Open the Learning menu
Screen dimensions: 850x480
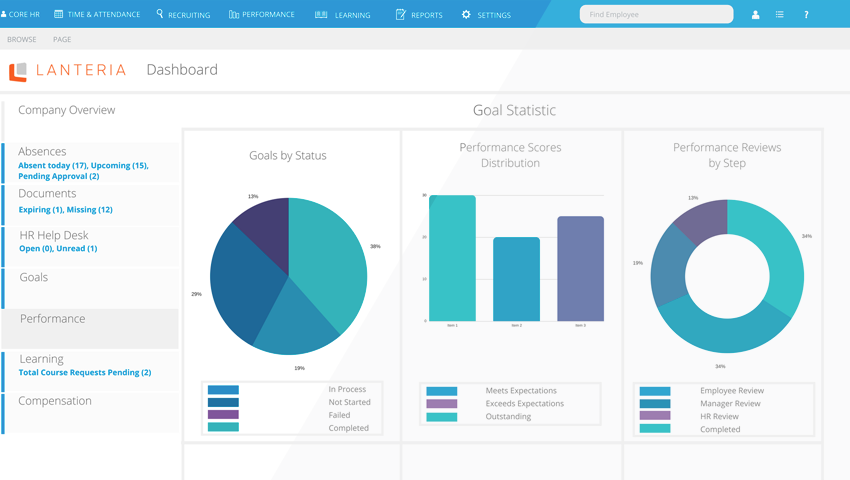point(343,15)
